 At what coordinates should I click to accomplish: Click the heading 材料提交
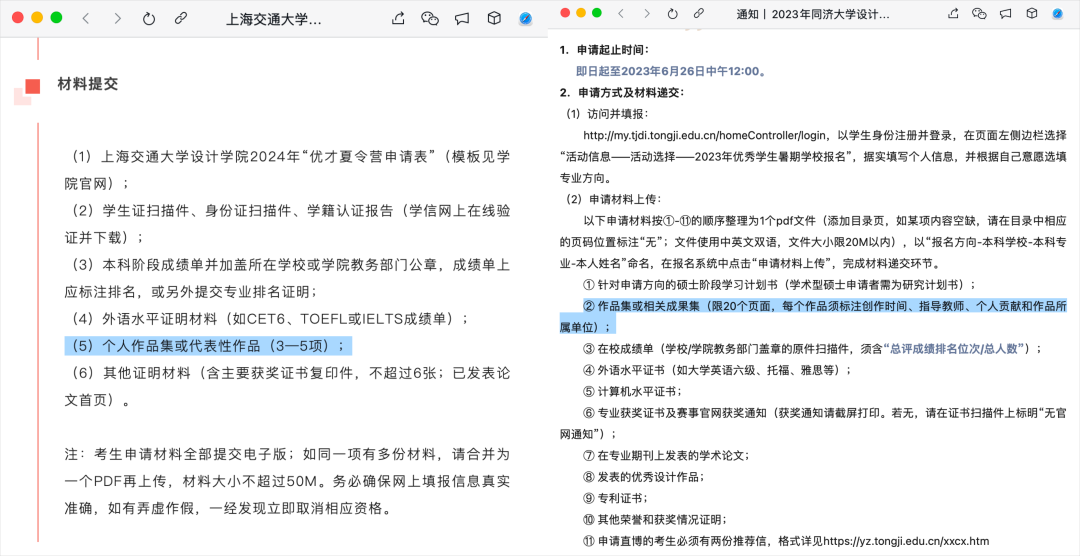87,84
